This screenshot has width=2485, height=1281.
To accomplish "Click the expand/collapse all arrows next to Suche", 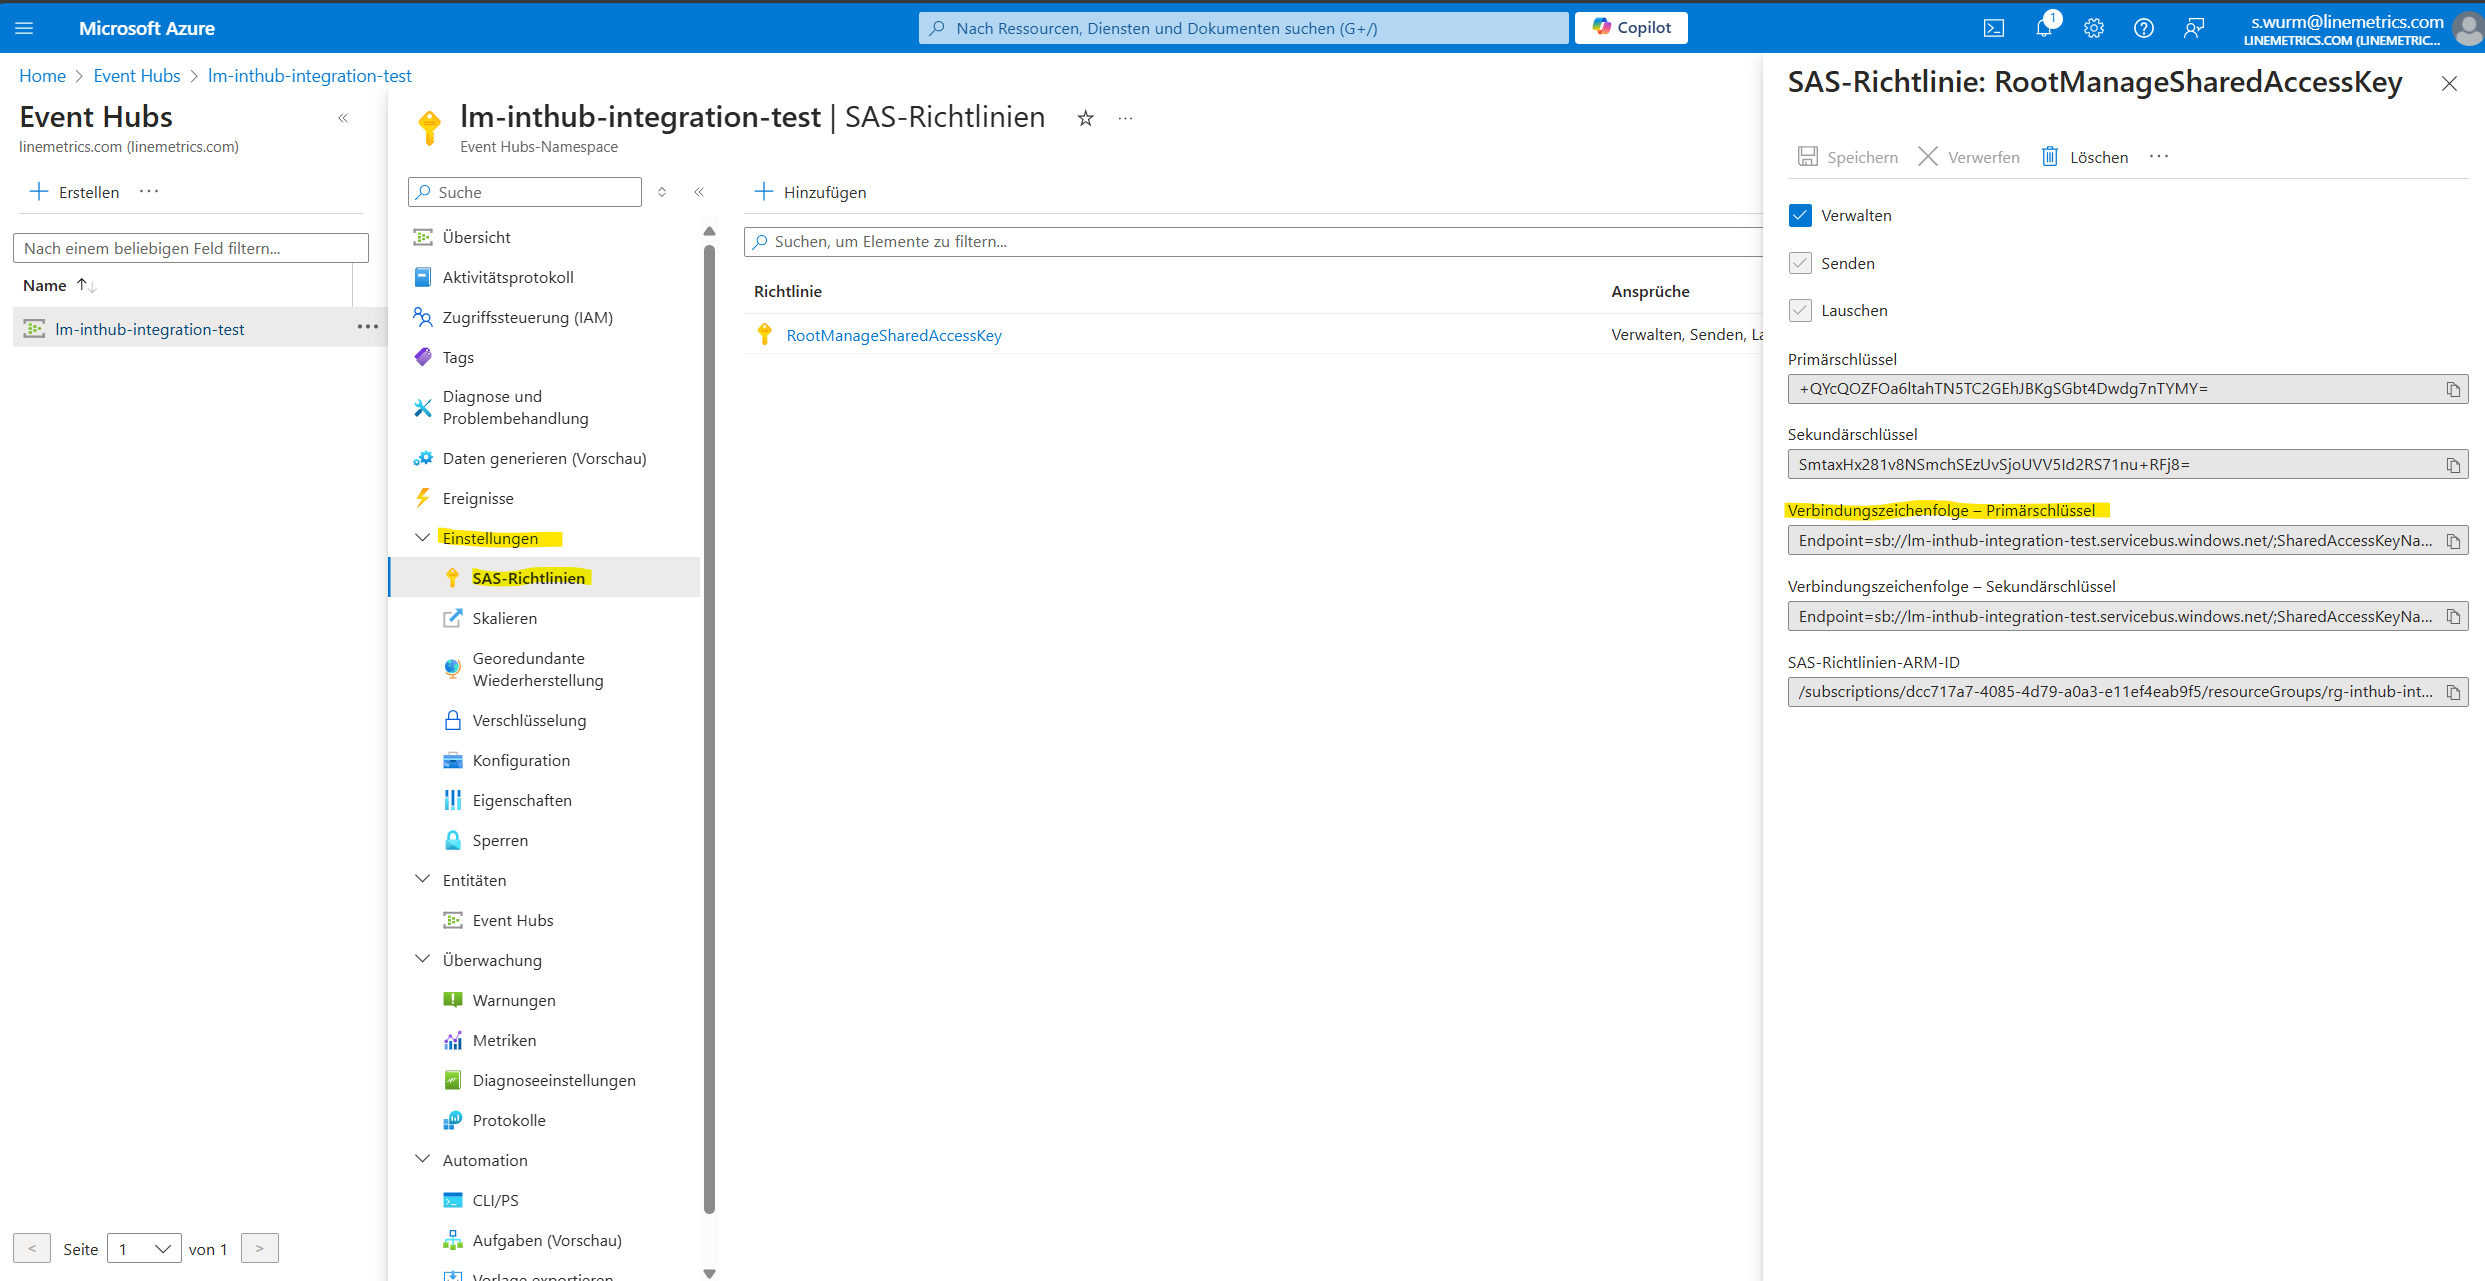I will pyautogui.click(x=662, y=192).
